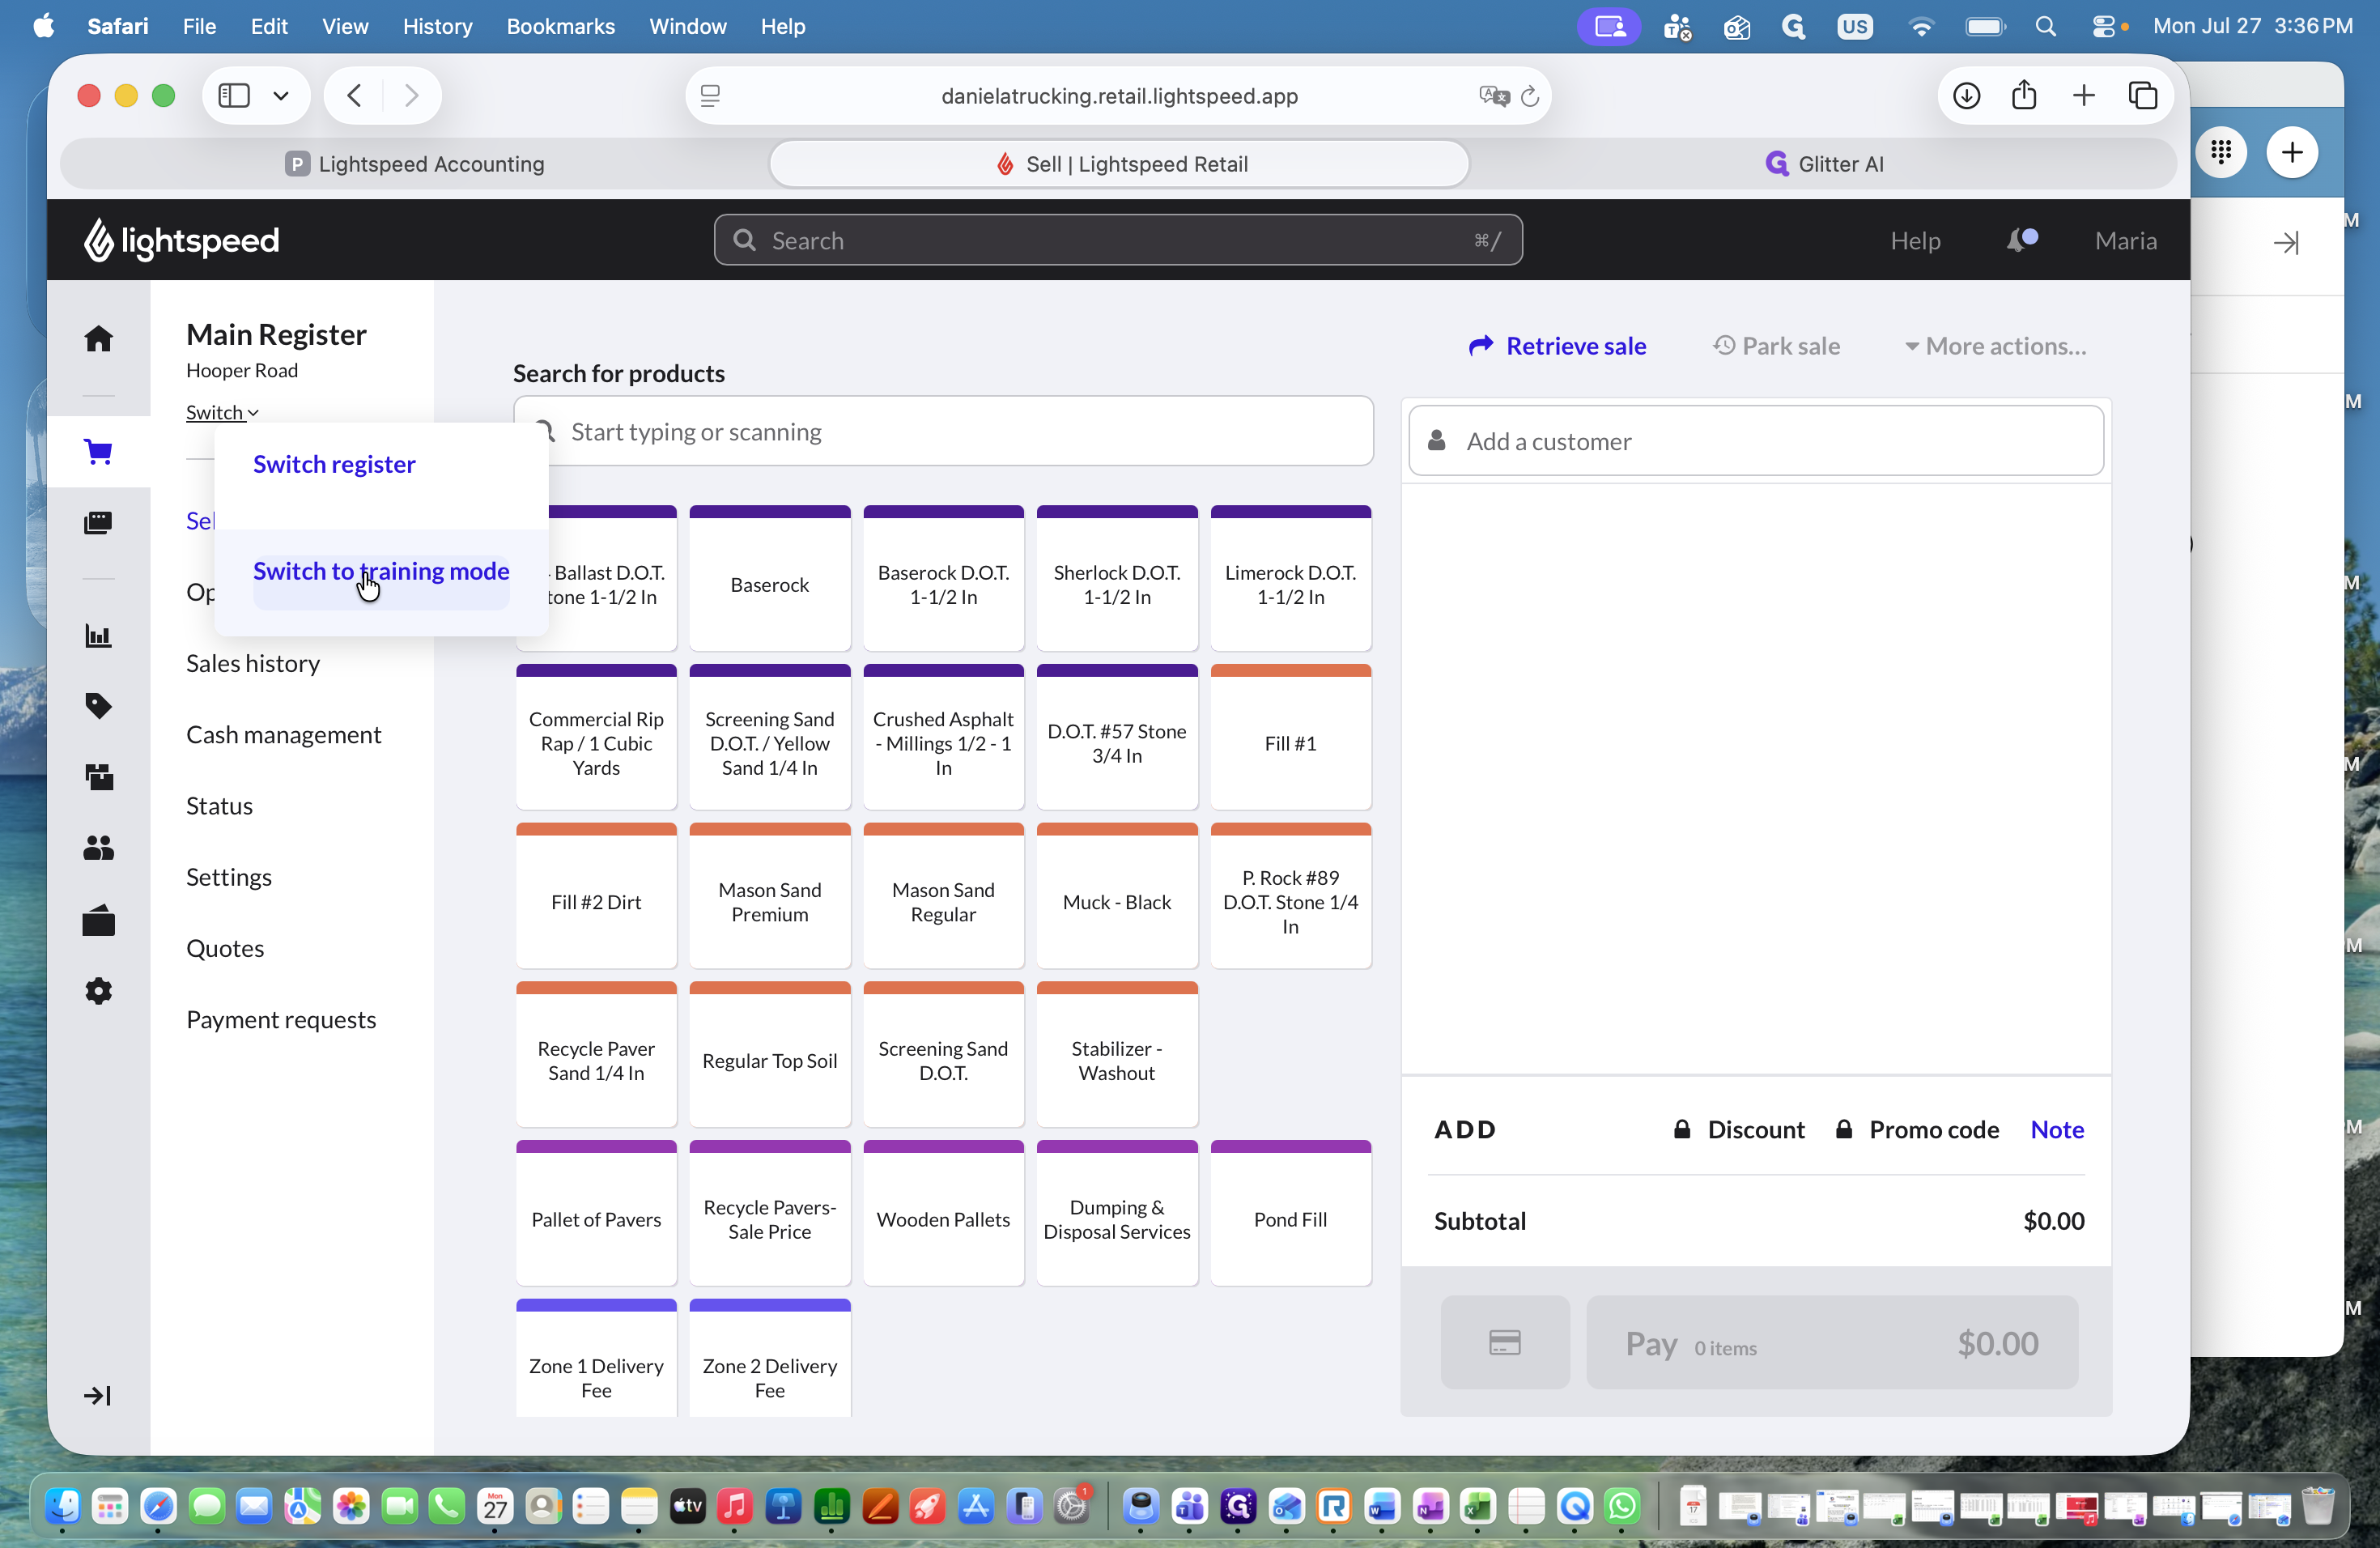Open the Customers people icon
Screen dimensions: 2380x1548
(98, 848)
